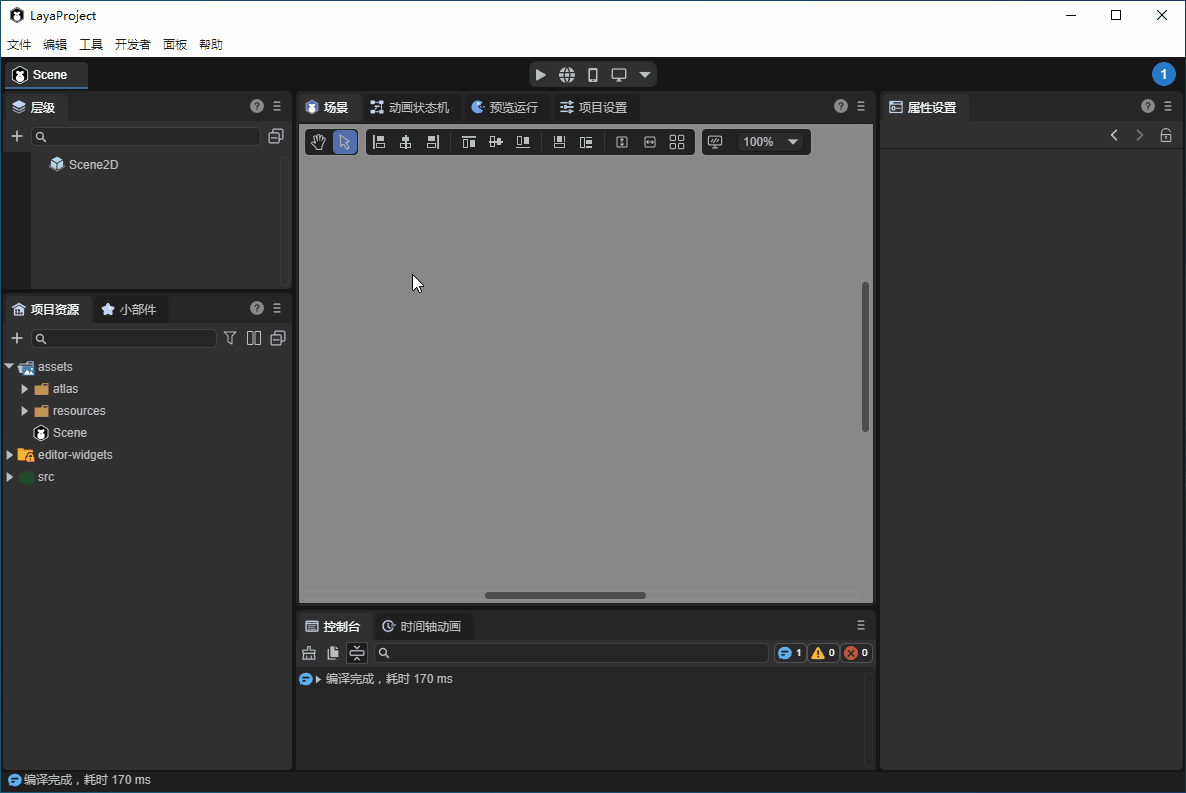Image resolution: width=1186 pixels, height=793 pixels.
Task: Click the play button in the top toolbar
Action: [x=541, y=75]
